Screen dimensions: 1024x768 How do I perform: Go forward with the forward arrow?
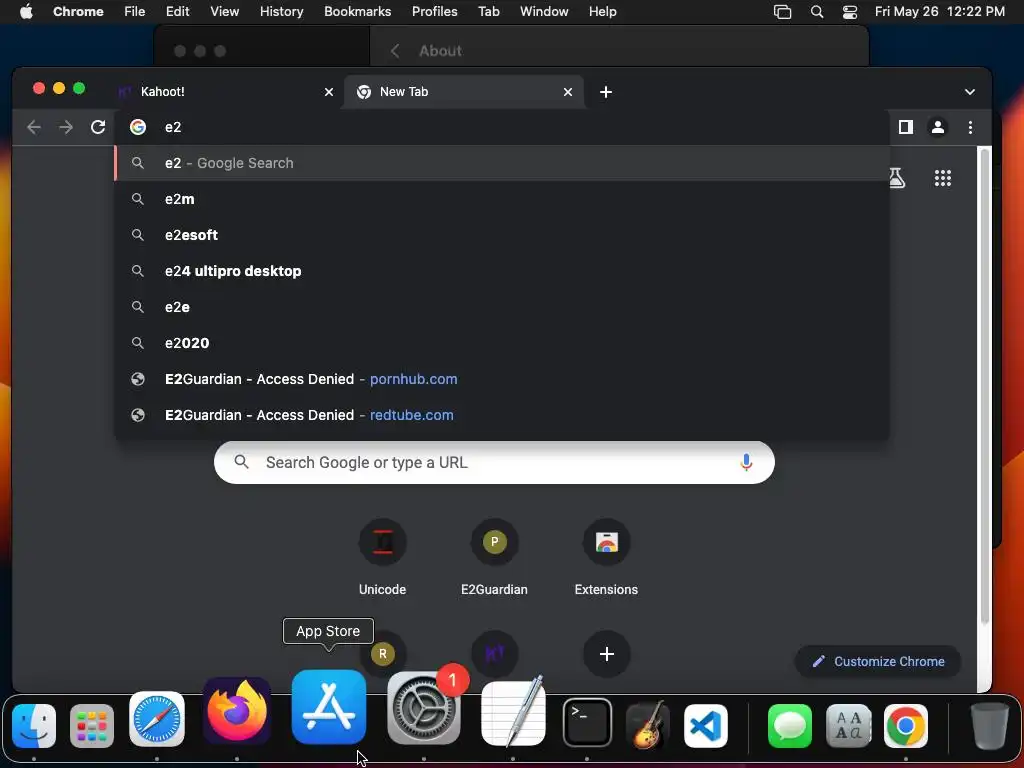coord(66,127)
